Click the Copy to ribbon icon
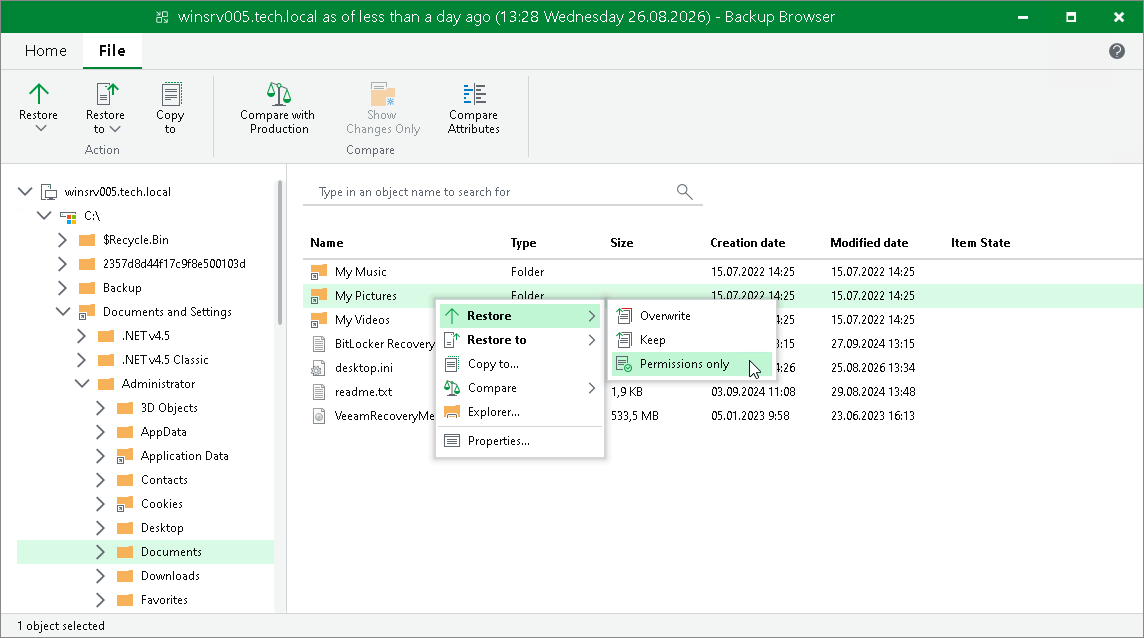The image size is (1144, 638). click(x=171, y=93)
